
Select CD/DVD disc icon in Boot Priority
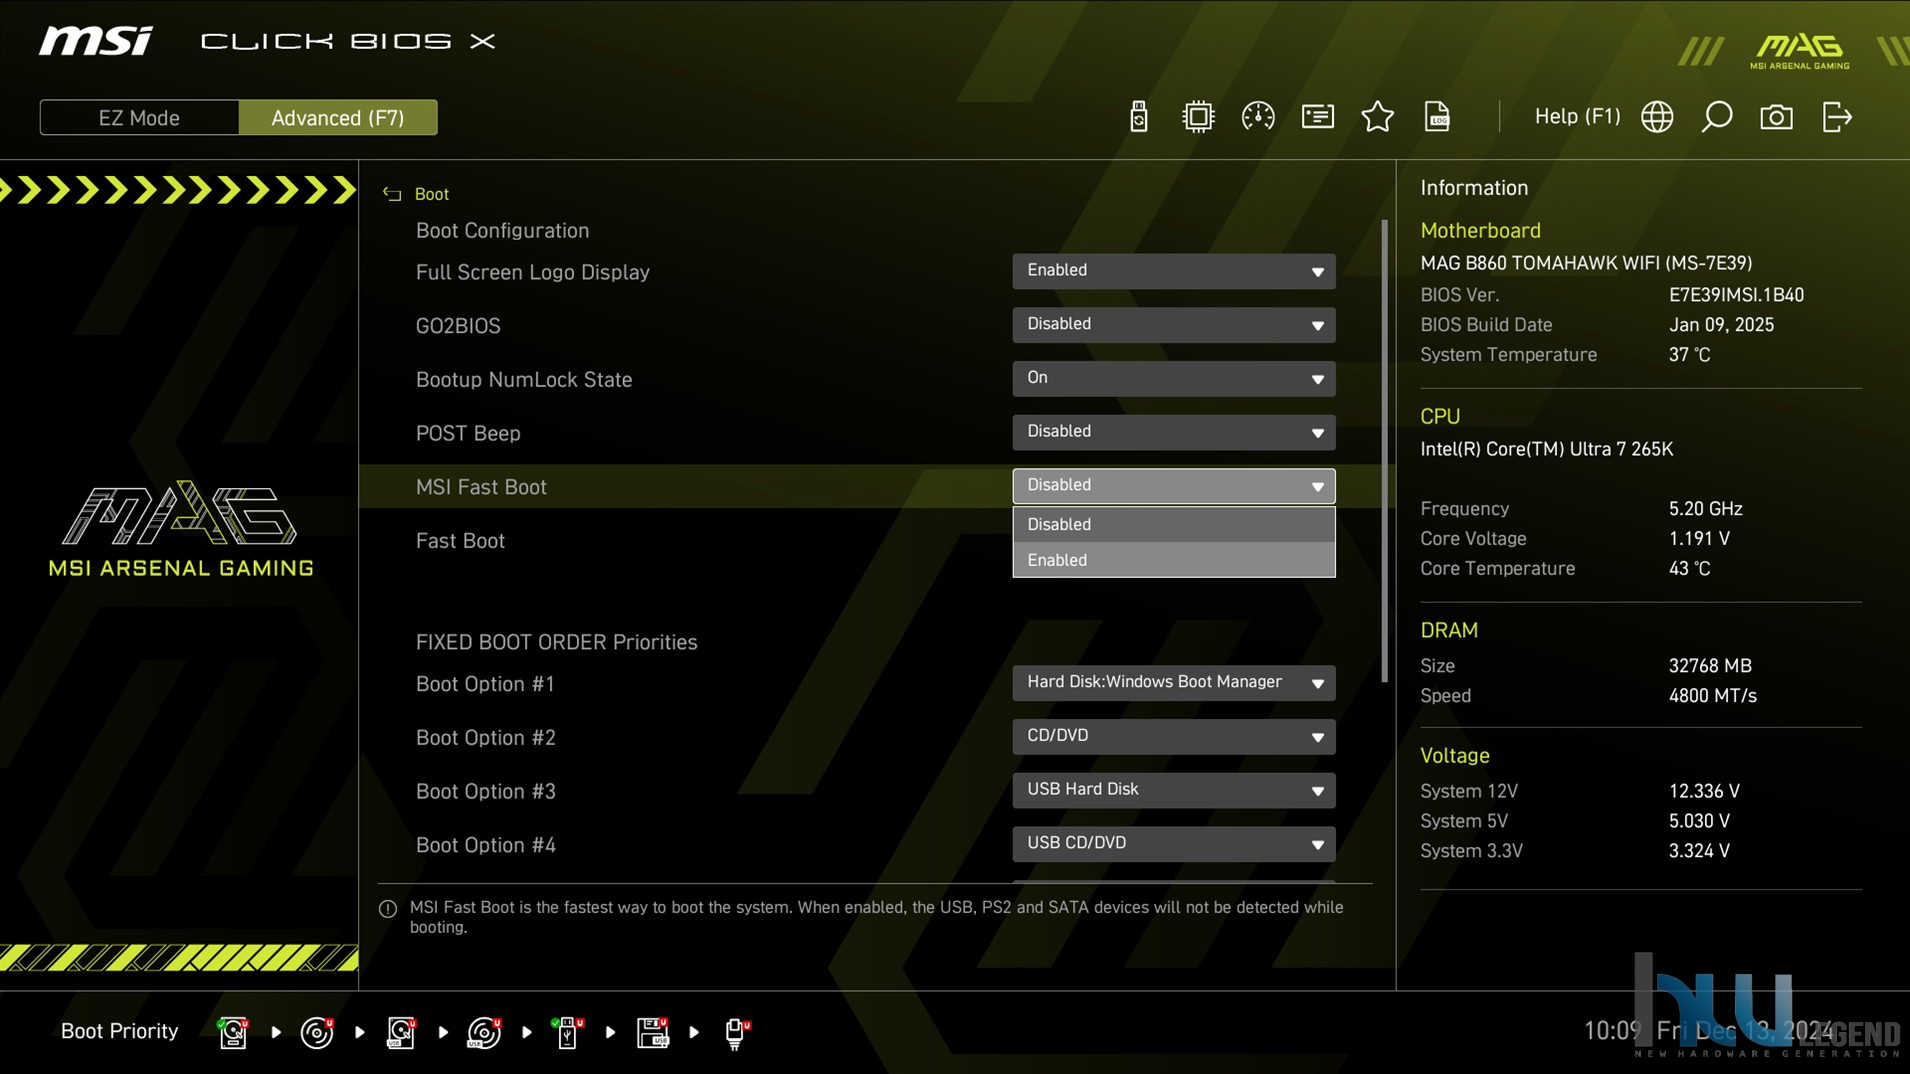click(317, 1032)
